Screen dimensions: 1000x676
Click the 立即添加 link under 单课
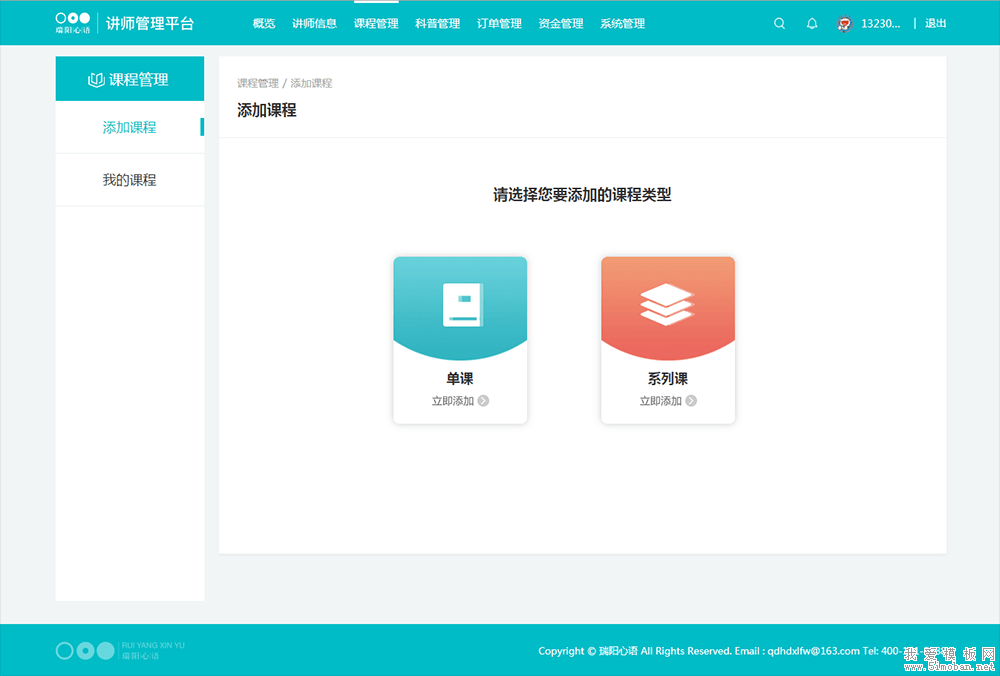(452, 401)
